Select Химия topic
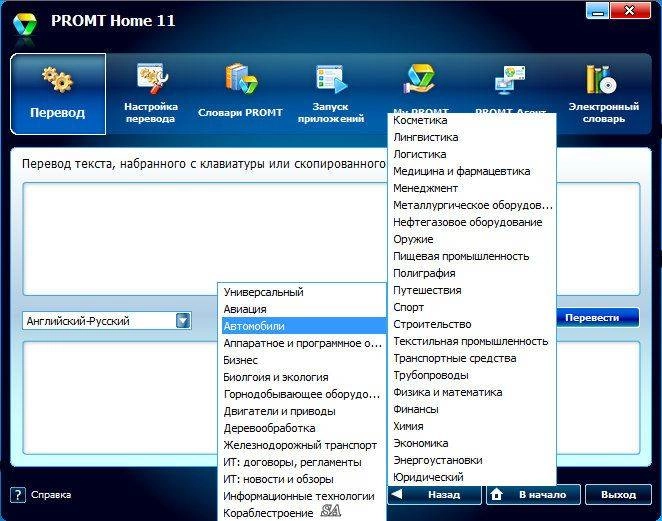The height and width of the screenshot is (521, 662). pyautogui.click(x=472, y=426)
